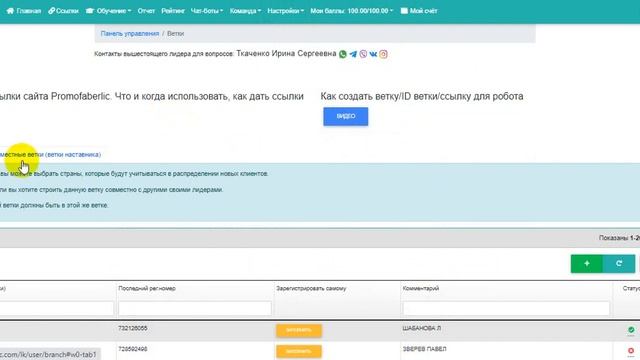Expand Мои баллы 100.00/100.00 dropdown

coord(351,11)
